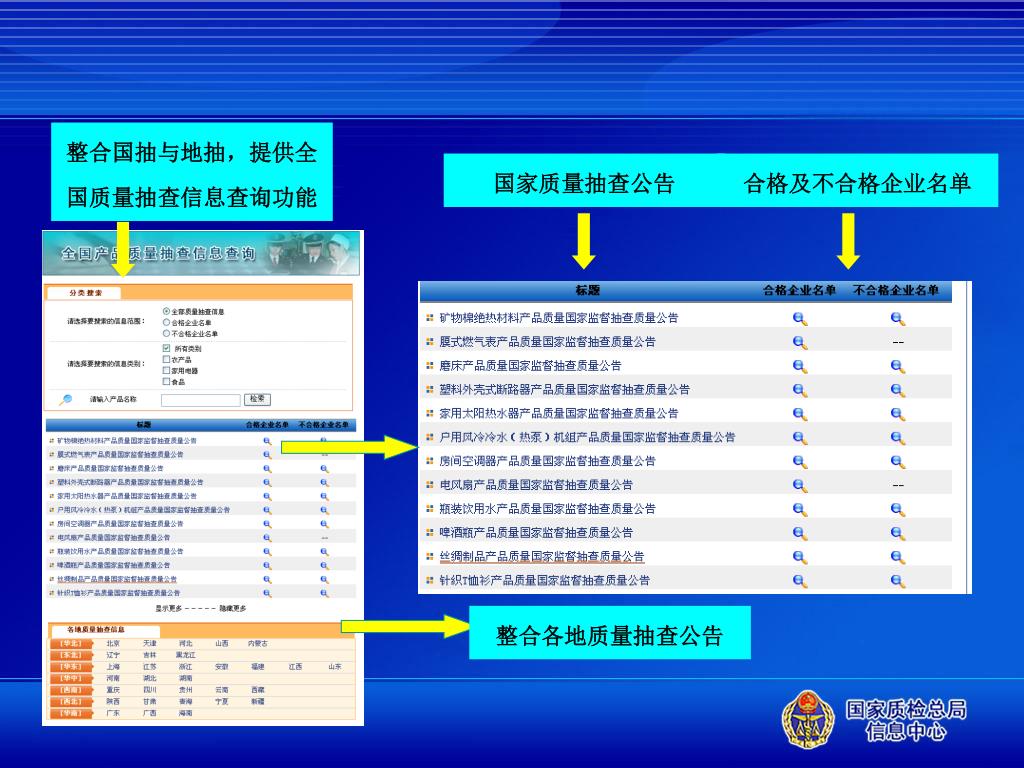
Task: Open unqualified list for 塑料外壳式断路器 in enlarged table
Action: (898, 390)
